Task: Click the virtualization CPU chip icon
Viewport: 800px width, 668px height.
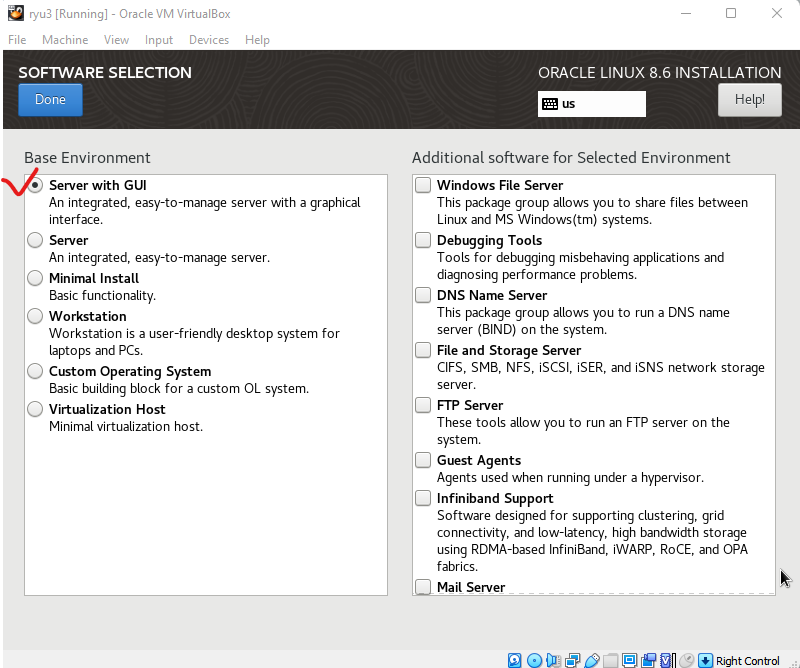Action: [x=667, y=660]
